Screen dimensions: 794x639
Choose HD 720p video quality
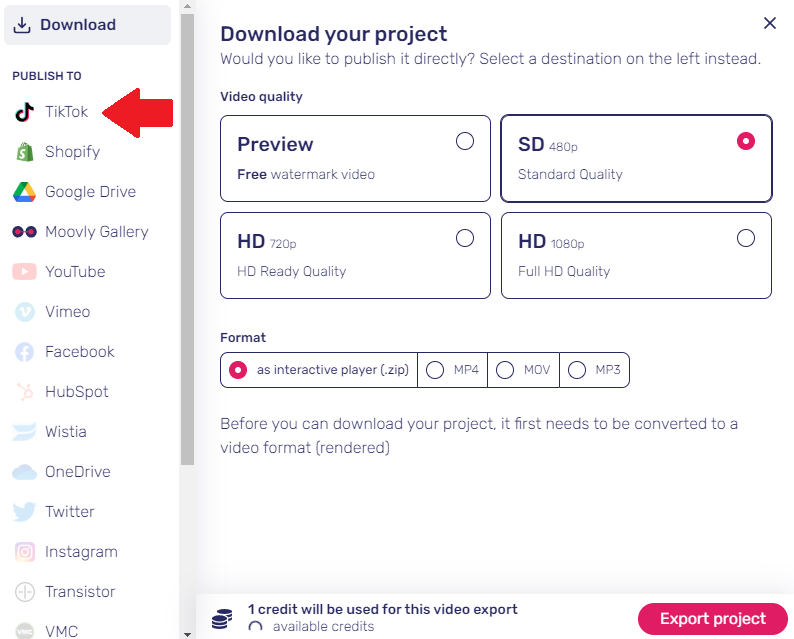click(355, 256)
